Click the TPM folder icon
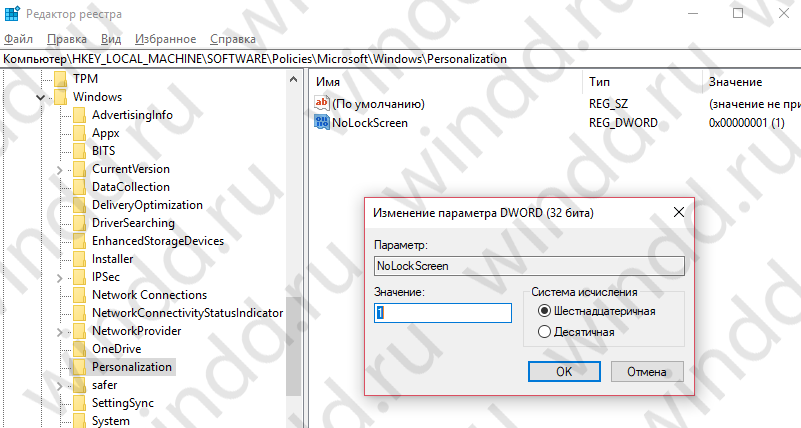The width and height of the screenshot is (801, 428). (x=60, y=79)
